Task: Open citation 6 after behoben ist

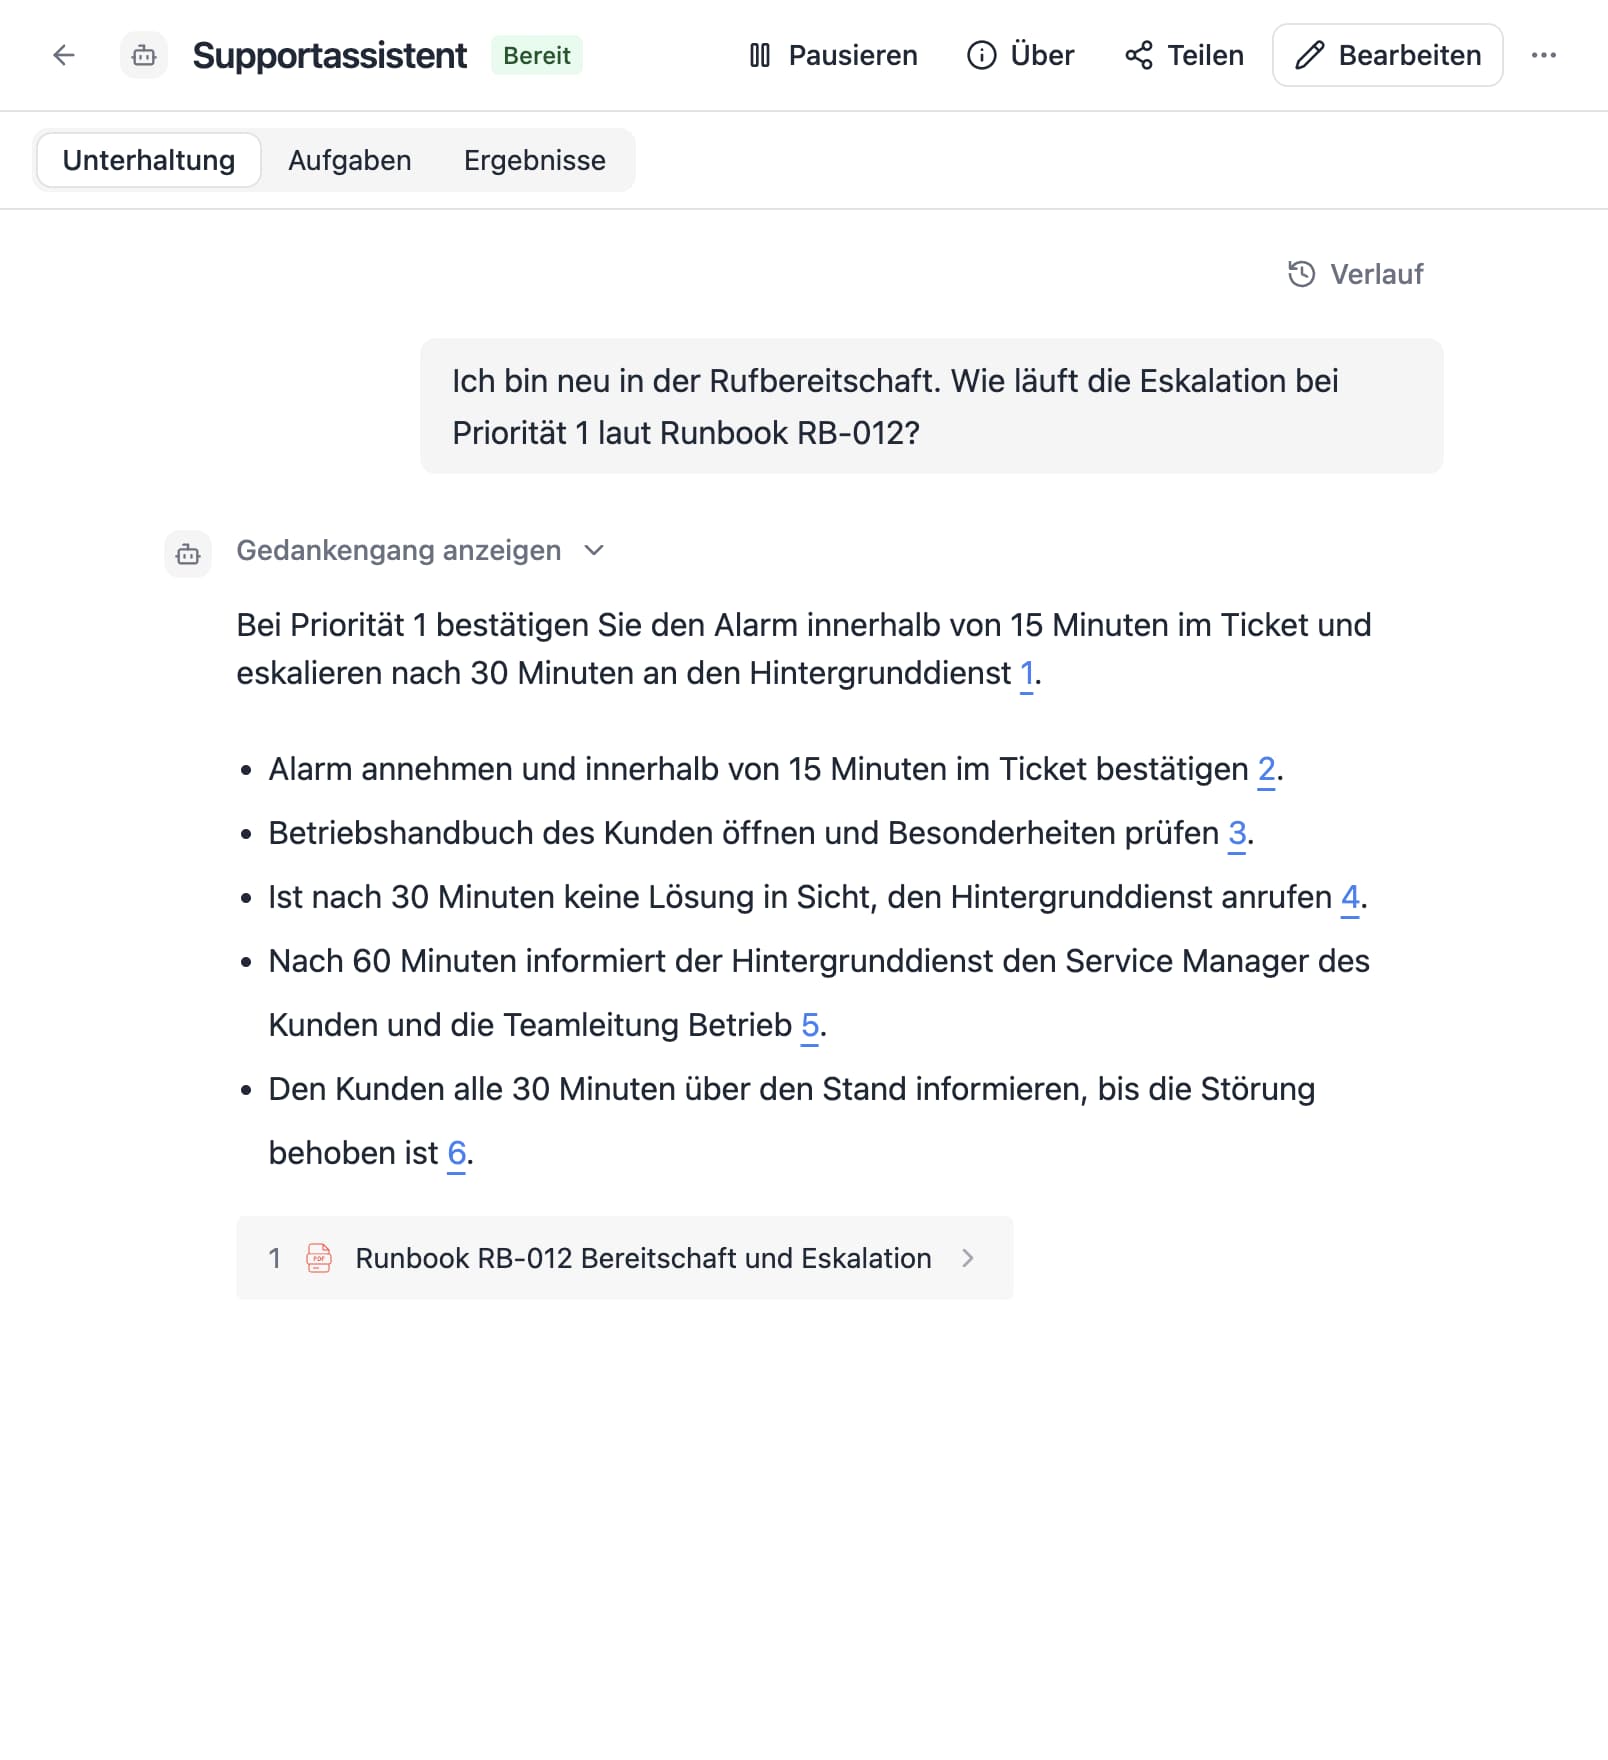Action: tap(456, 1154)
